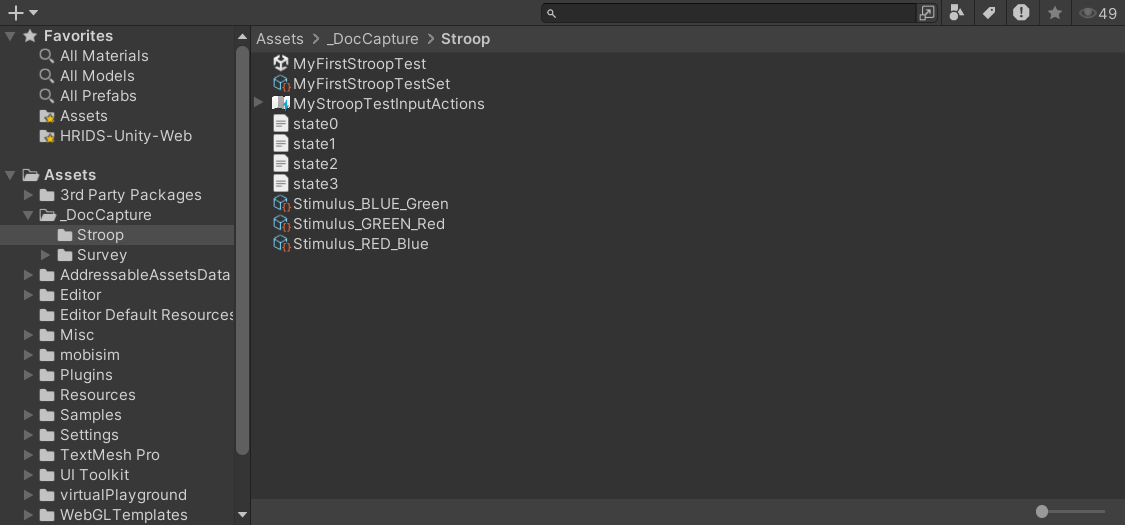Select MyFirstStroopTestSet asset icon
The image size is (1125, 525).
click(x=281, y=83)
